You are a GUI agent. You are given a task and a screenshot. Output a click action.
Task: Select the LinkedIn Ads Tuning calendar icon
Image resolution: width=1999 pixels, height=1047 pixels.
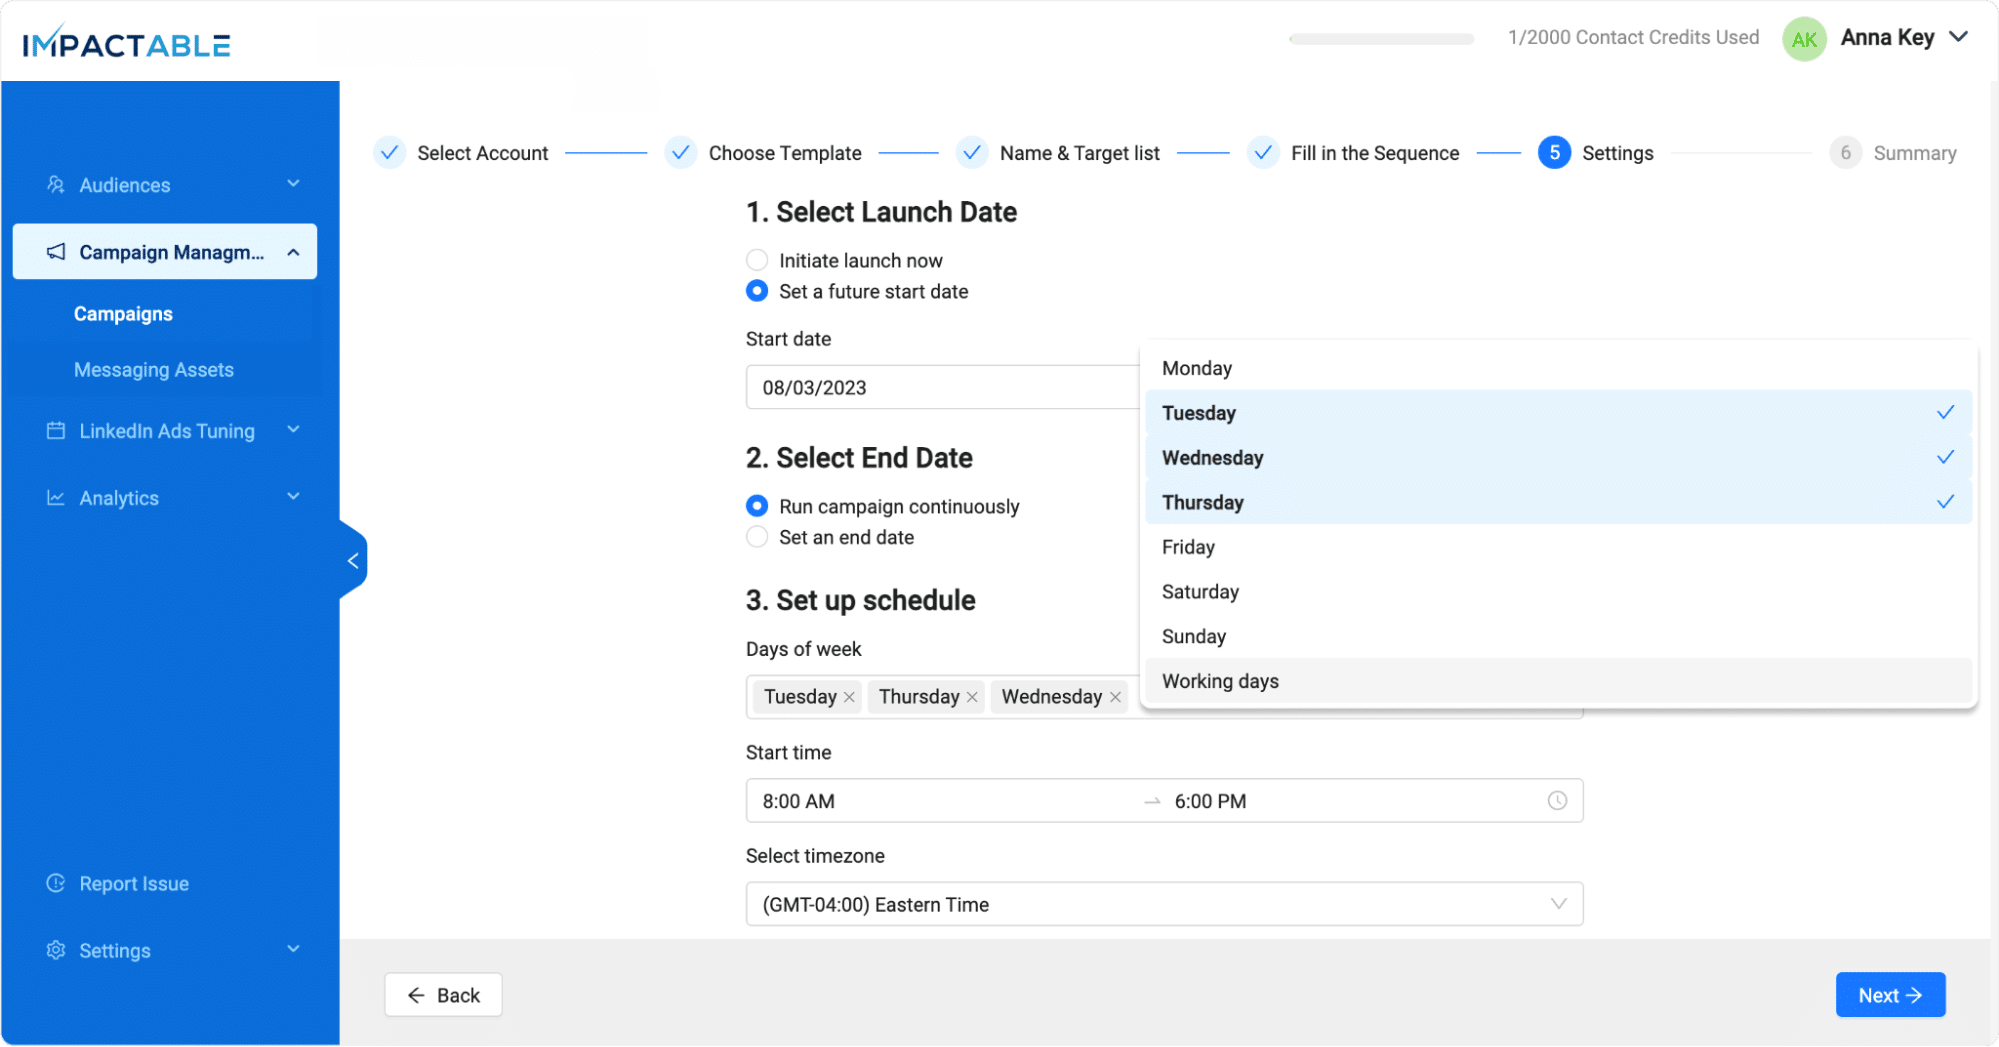coord(55,430)
